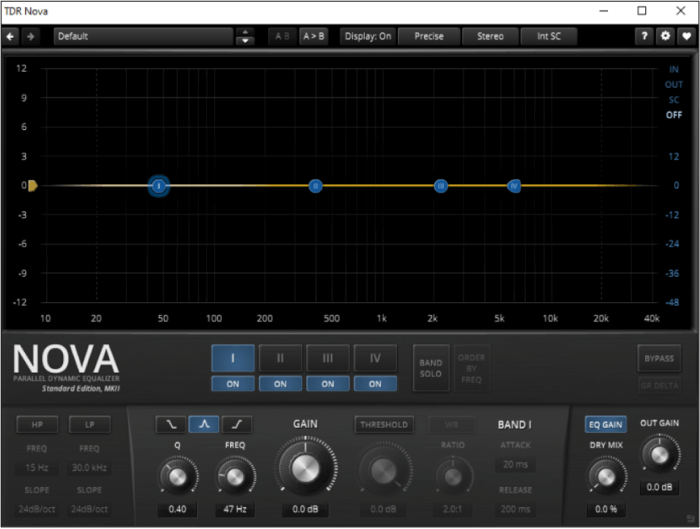Viewport: 700px width, 529px height.
Task: Click the yellow EQ gain marker at 0 dB
Action: pyautogui.click(x=33, y=186)
